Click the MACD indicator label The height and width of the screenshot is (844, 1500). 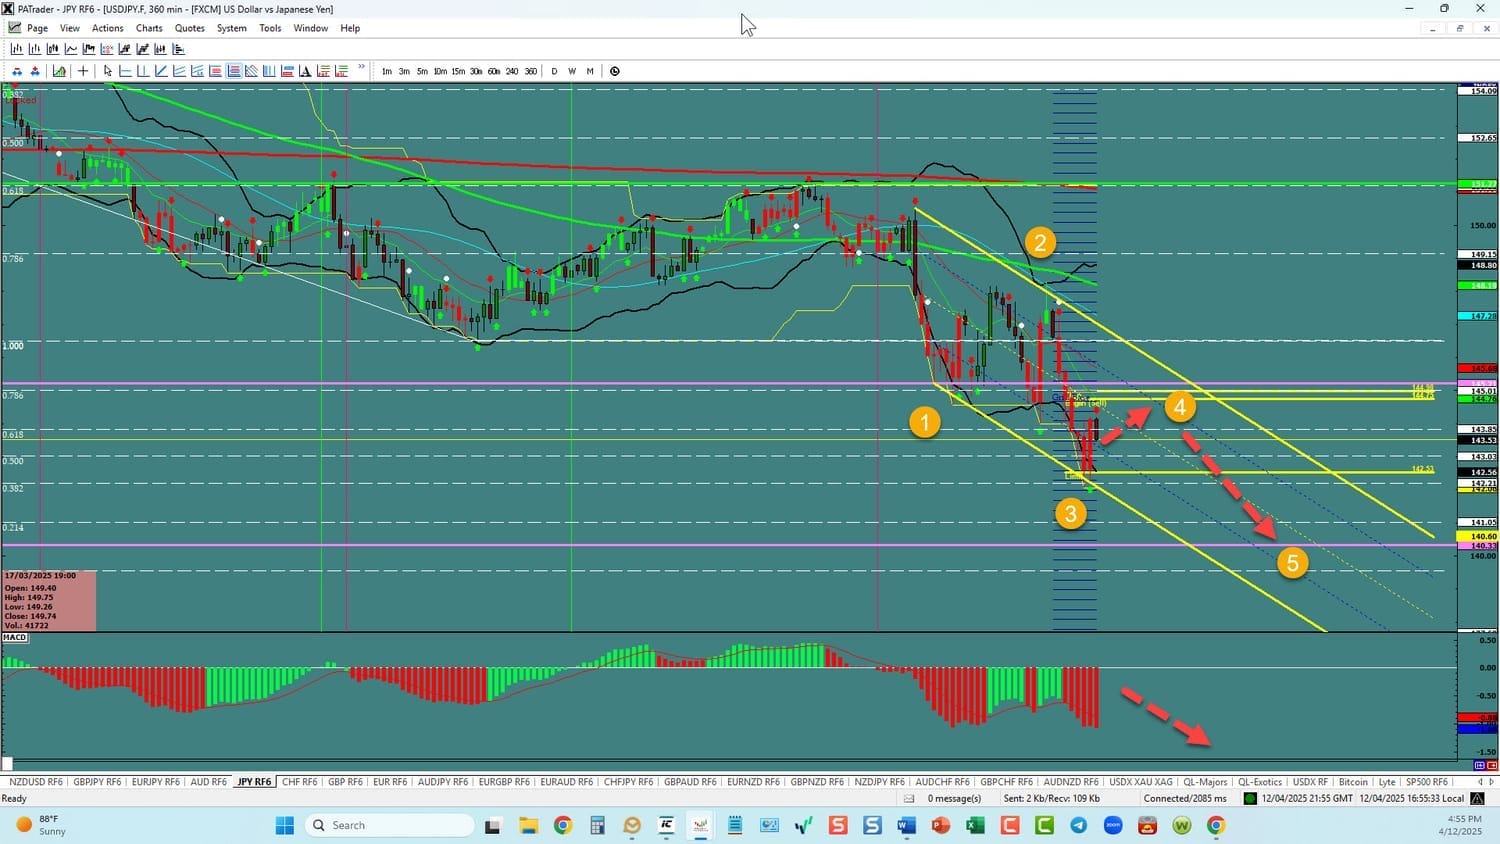click(x=15, y=637)
